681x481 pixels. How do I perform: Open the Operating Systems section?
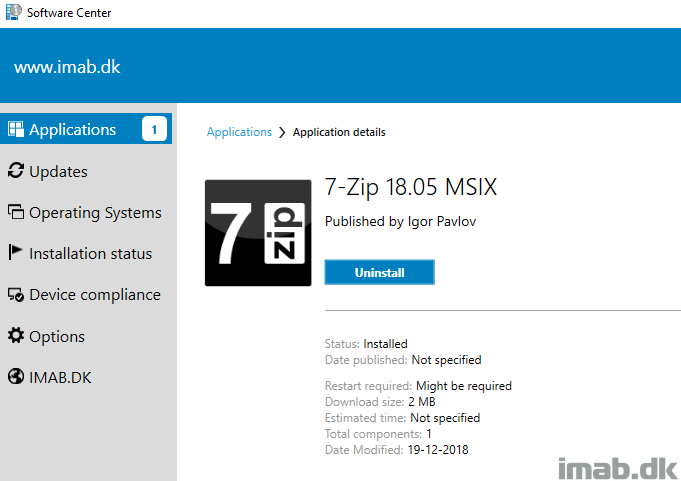[x=95, y=213]
